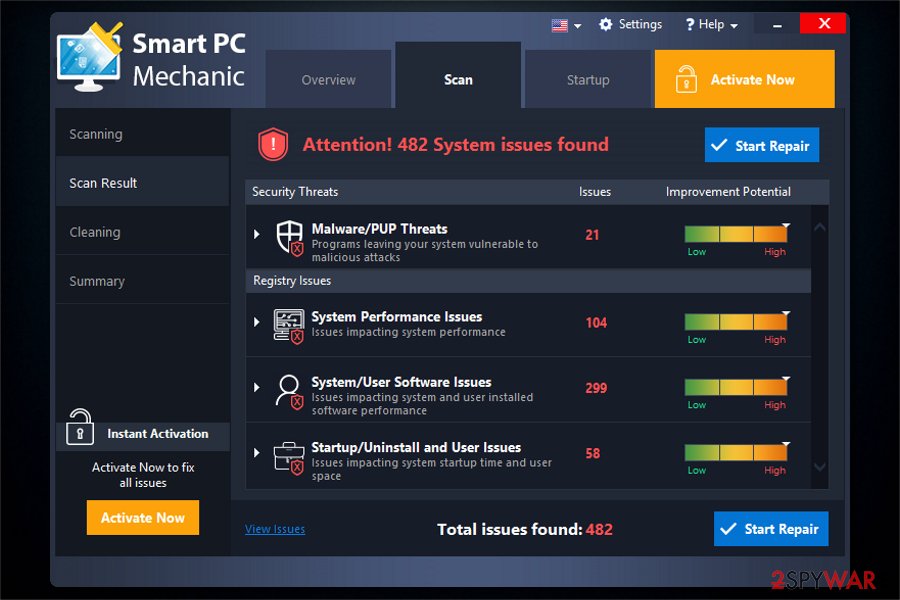Click the red shield alert icon
900x600 pixels.
(x=273, y=144)
